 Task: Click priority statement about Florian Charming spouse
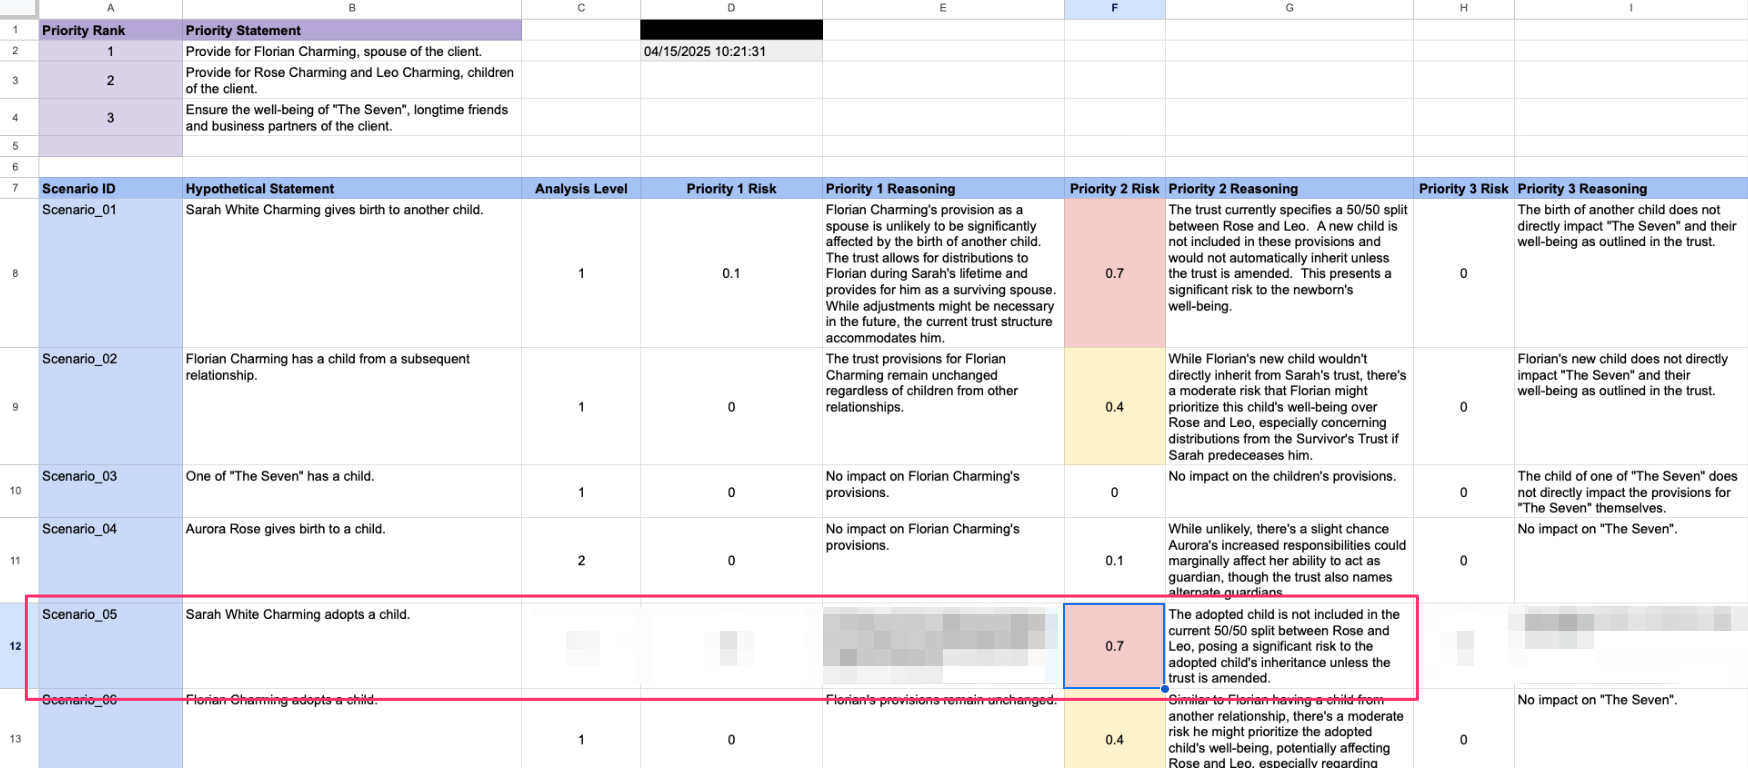pyautogui.click(x=352, y=51)
